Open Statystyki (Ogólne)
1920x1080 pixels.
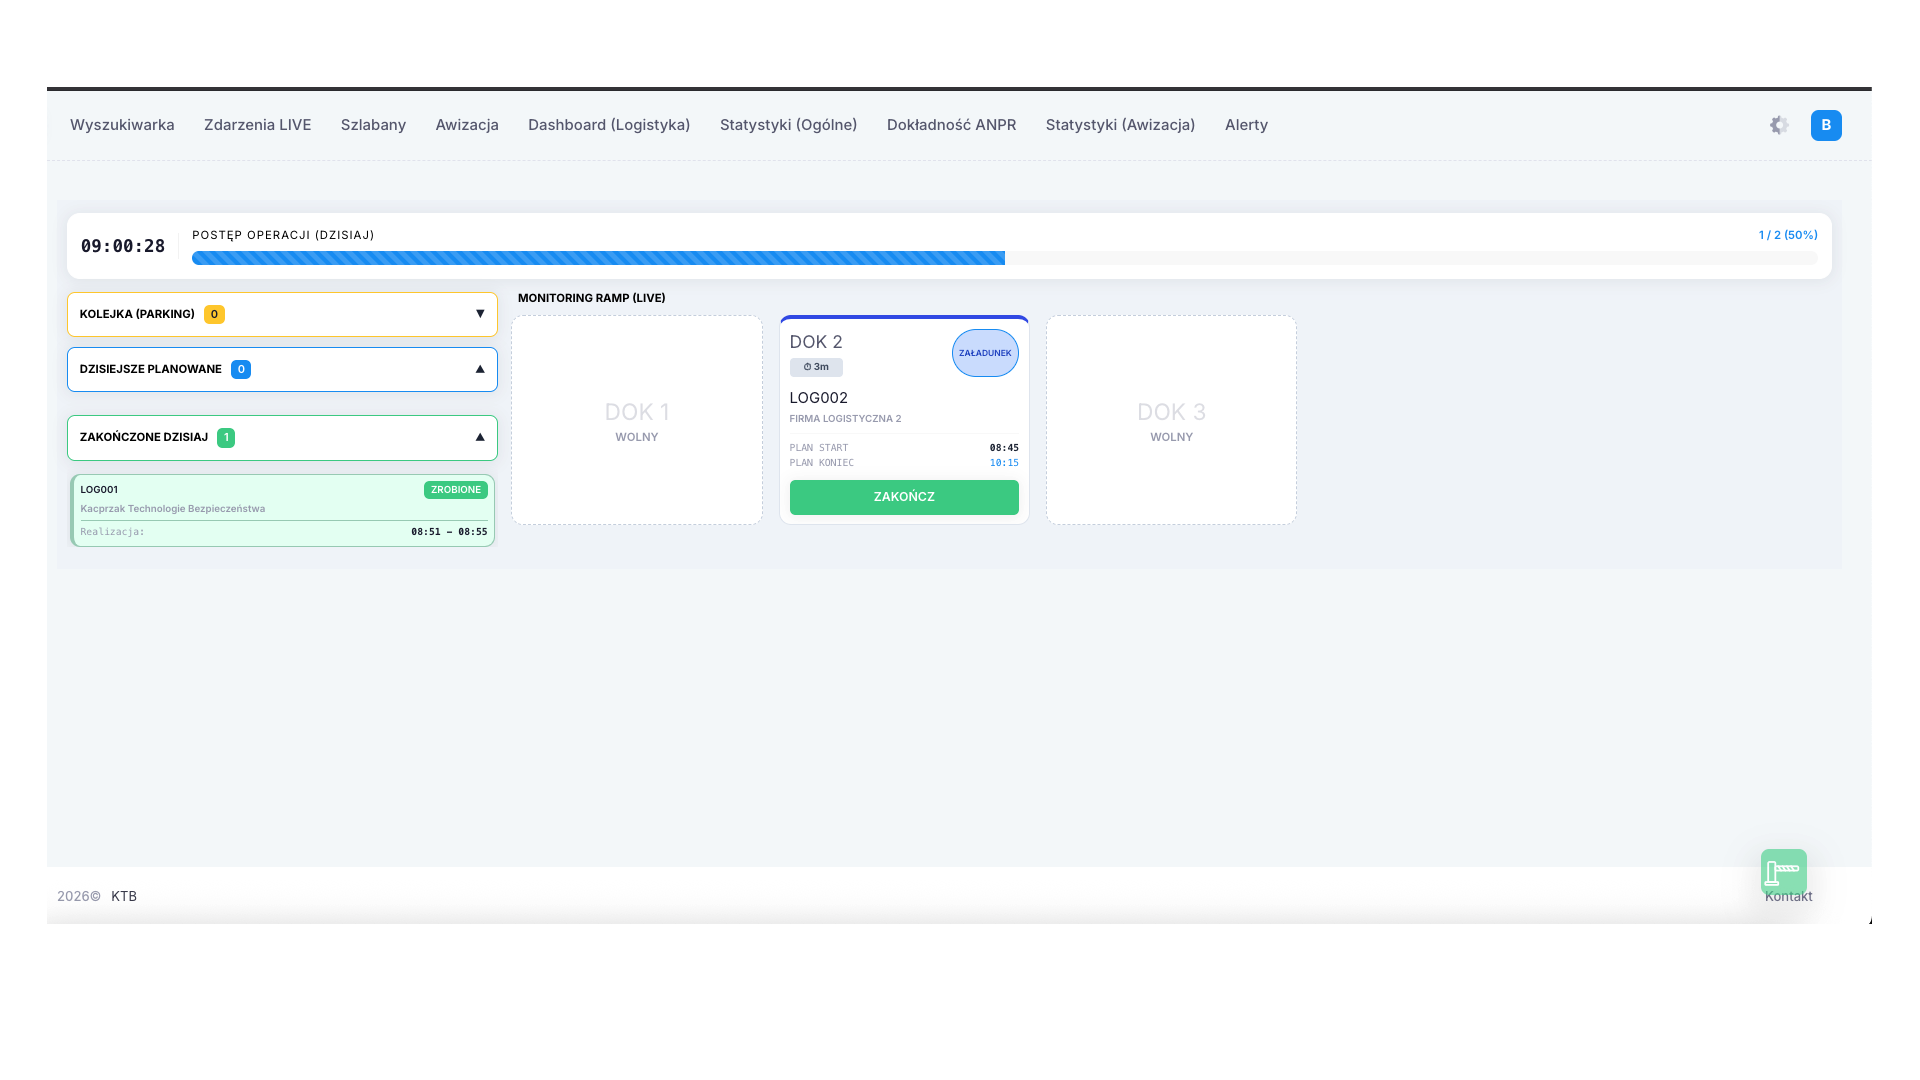coord(789,125)
